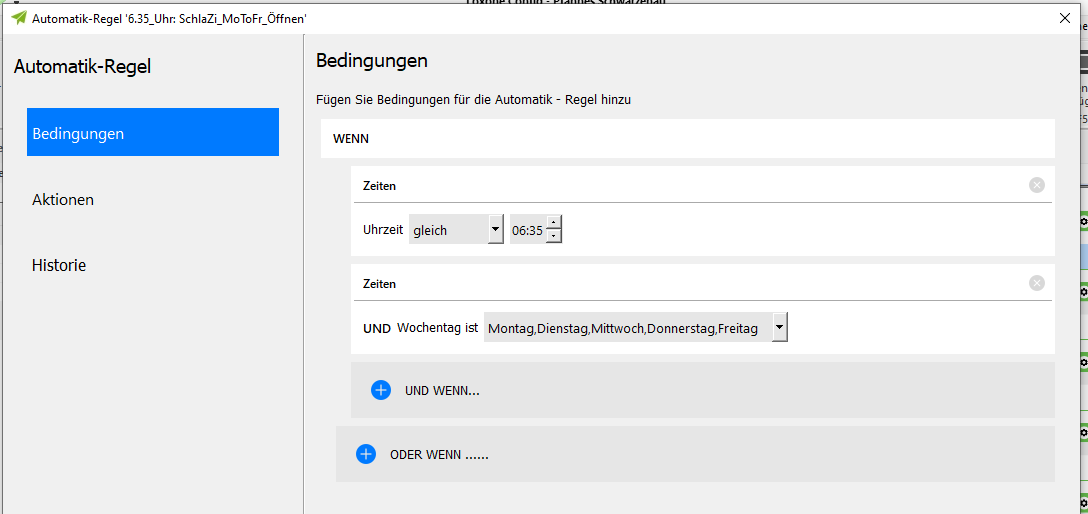The image size is (1088, 514).
Task: Remove the Uhrzeit Zeiten condition
Action: point(1036,185)
